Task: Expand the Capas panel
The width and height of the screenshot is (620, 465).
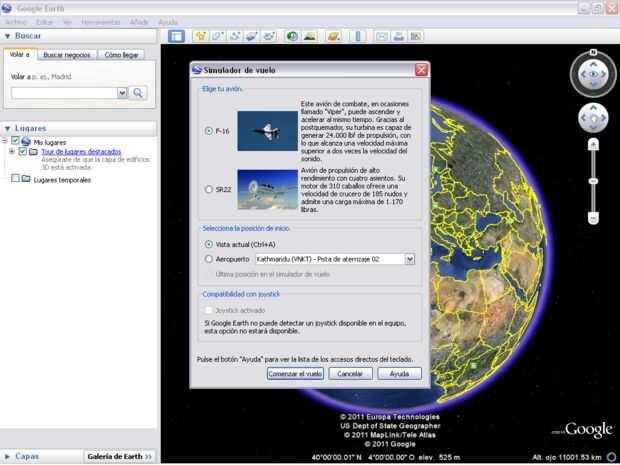Action: pyautogui.click(x=7, y=457)
